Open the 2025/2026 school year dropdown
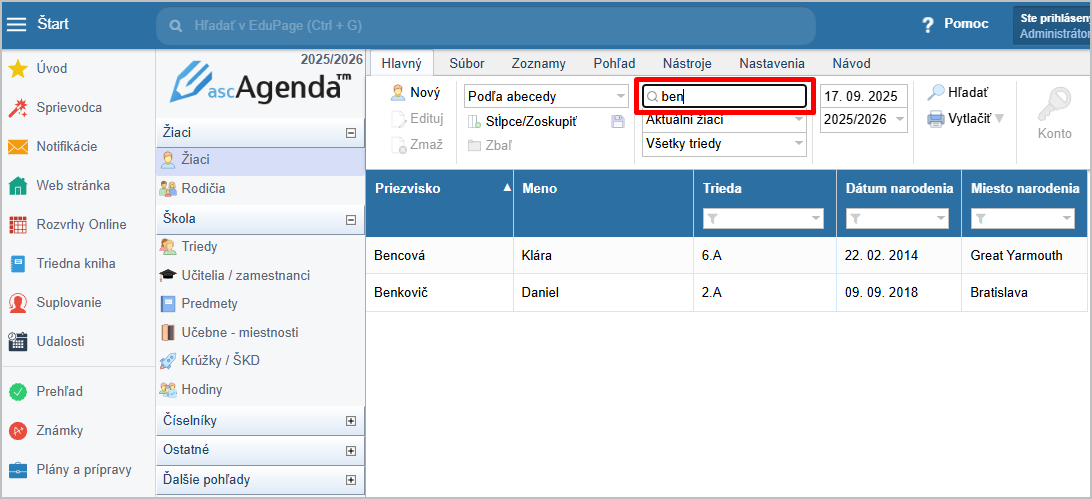The height and width of the screenshot is (499, 1092). pos(864,120)
